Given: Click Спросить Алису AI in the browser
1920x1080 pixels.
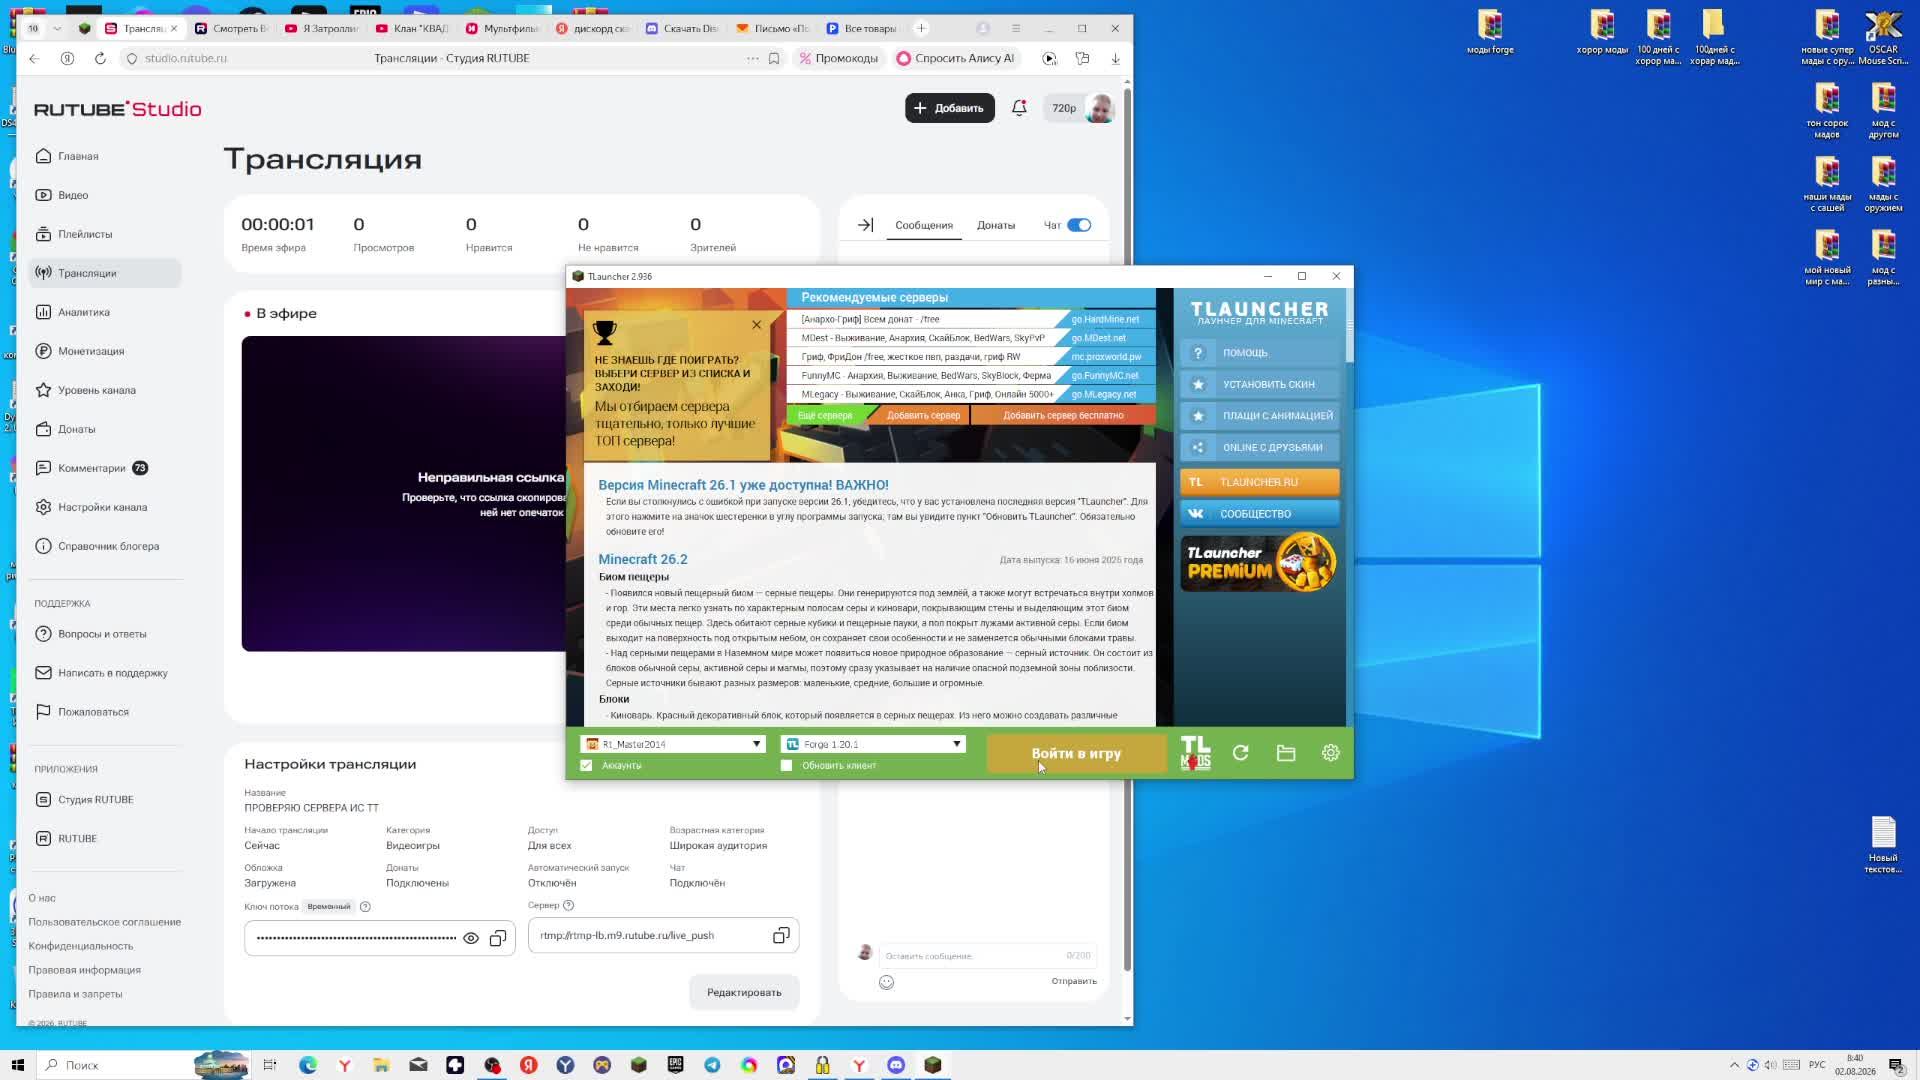Looking at the screenshot, I should pyautogui.click(x=956, y=58).
